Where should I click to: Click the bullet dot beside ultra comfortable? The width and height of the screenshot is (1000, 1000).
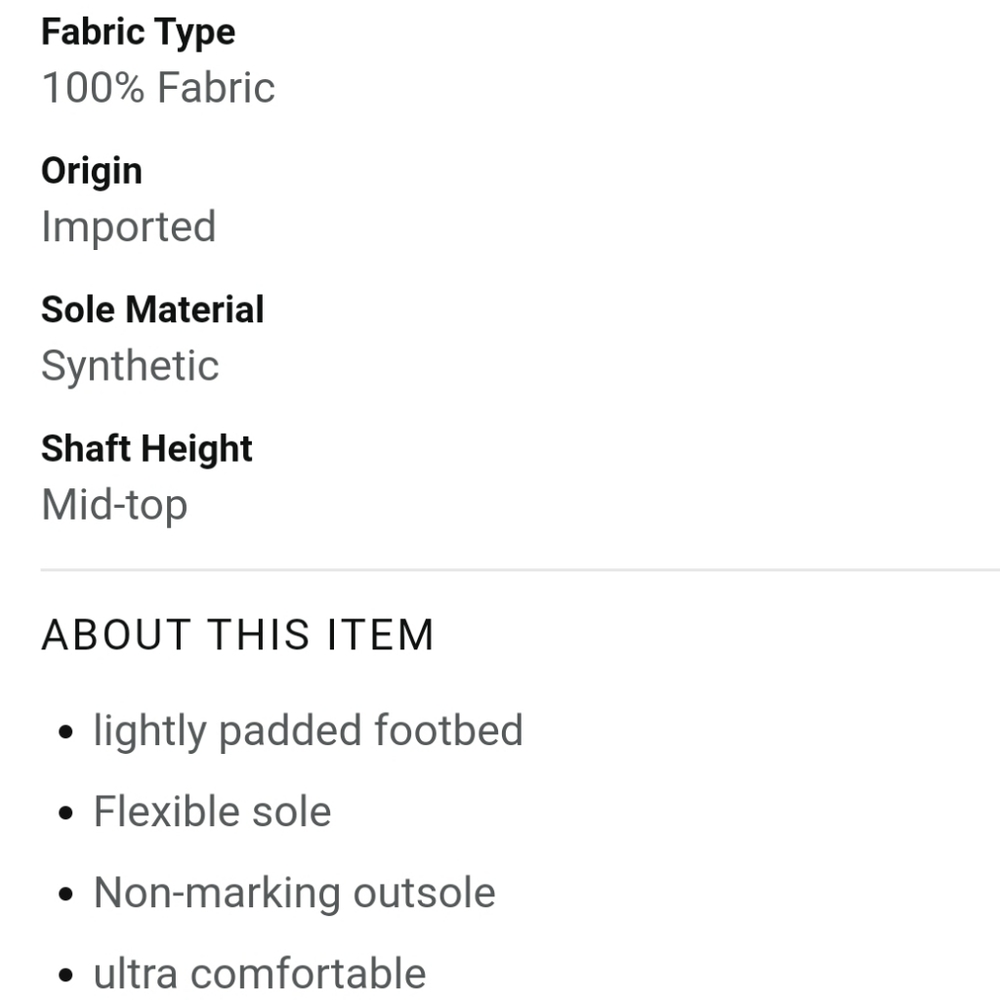(66, 976)
